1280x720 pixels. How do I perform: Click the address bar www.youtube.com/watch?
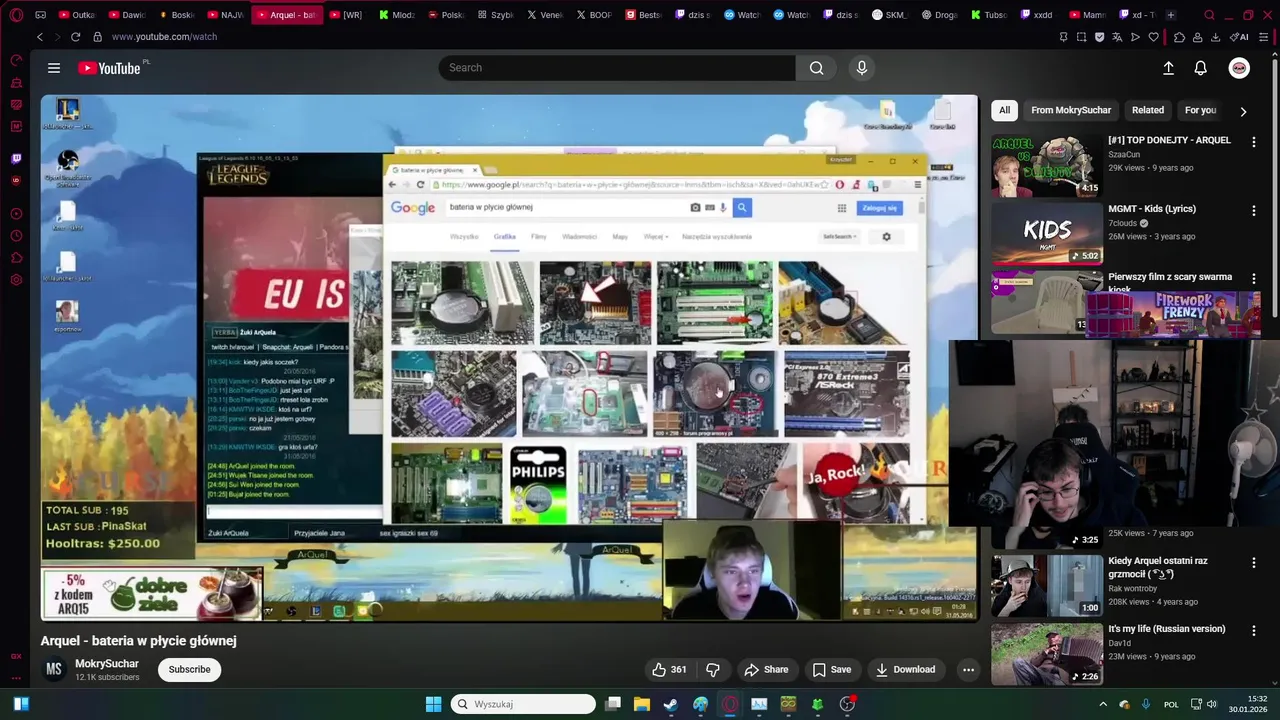pyautogui.click(x=164, y=37)
